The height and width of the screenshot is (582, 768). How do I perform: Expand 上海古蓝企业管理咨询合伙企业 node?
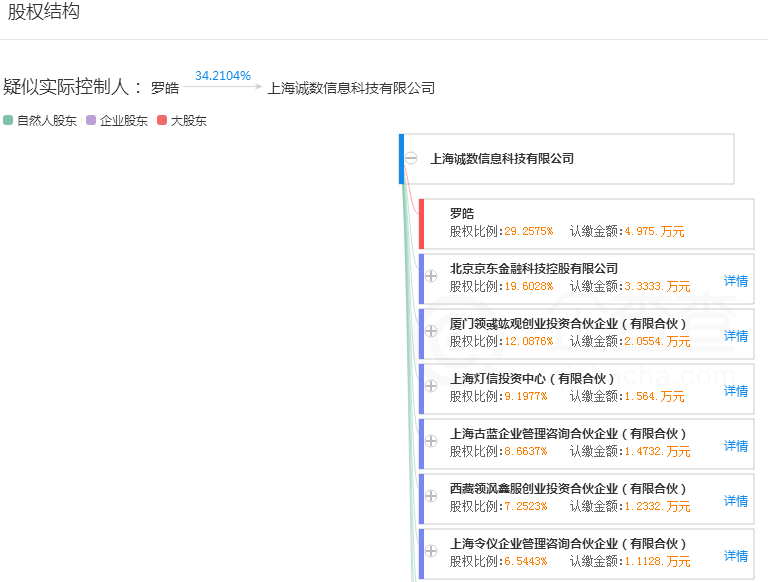(x=431, y=441)
